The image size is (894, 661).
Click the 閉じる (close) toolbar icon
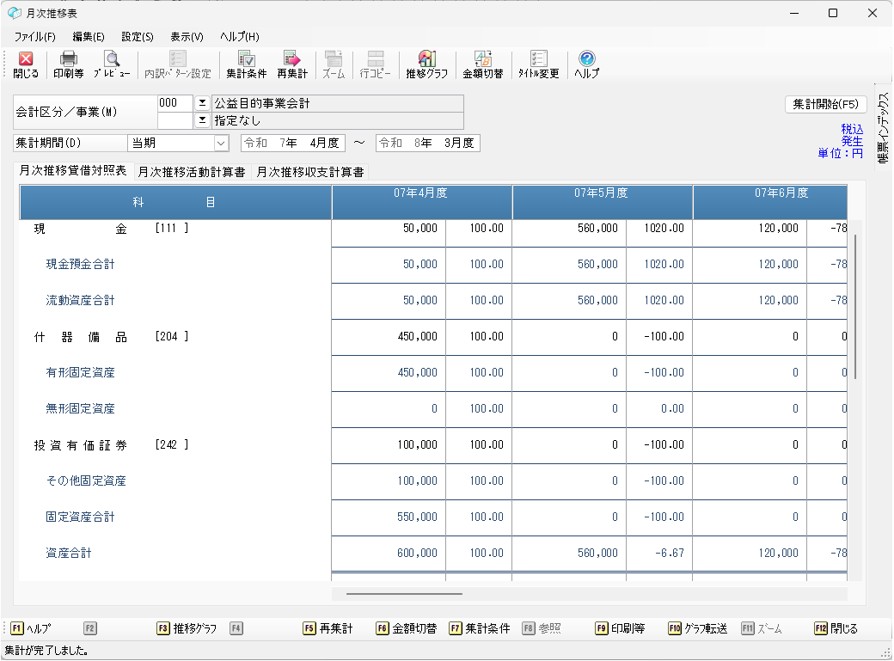(26, 65)
